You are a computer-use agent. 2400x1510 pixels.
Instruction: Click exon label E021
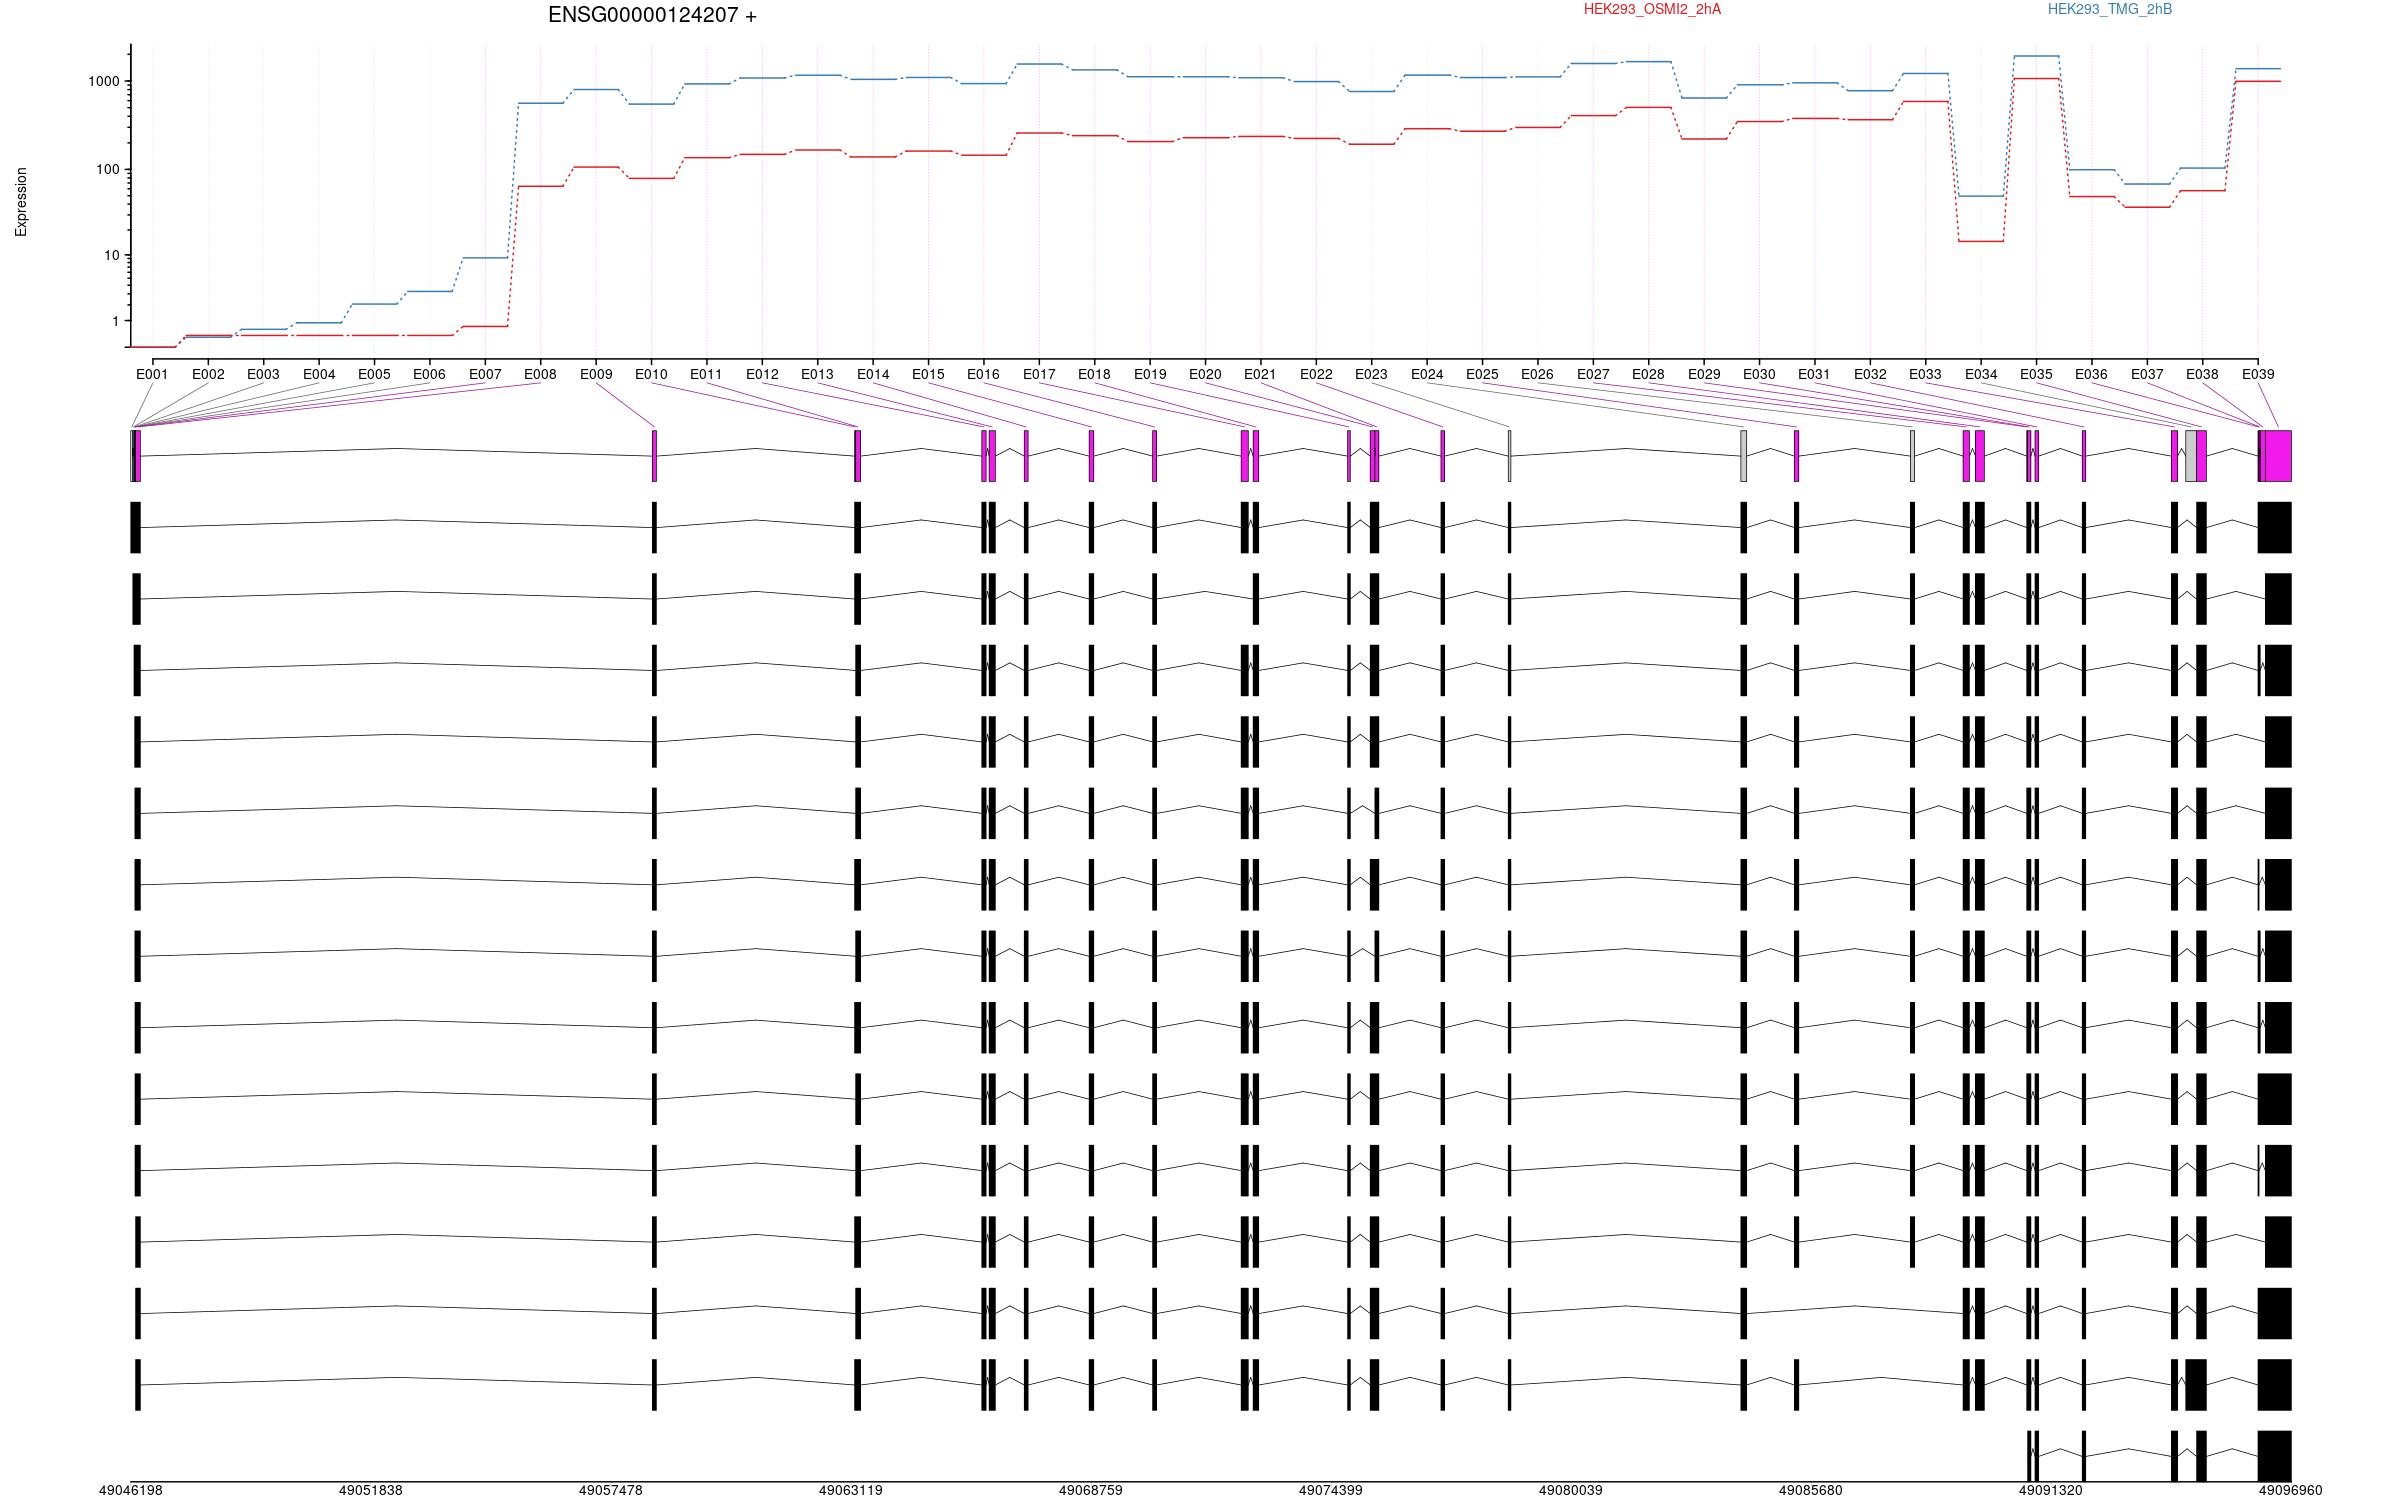click(1260, 374)
